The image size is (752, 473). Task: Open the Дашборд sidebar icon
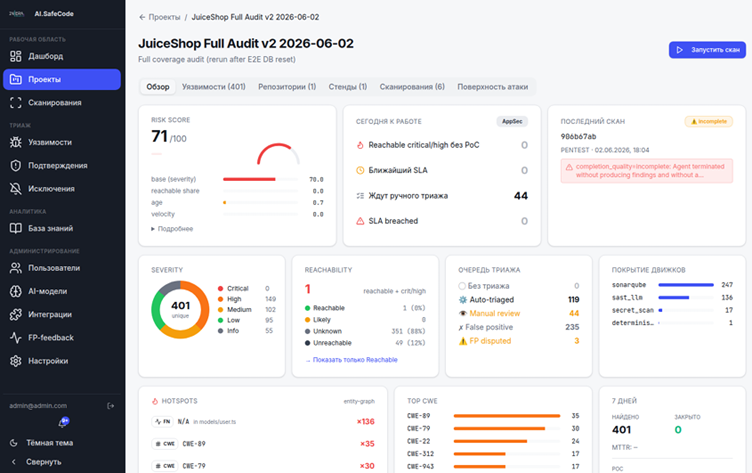pos(16,56)
